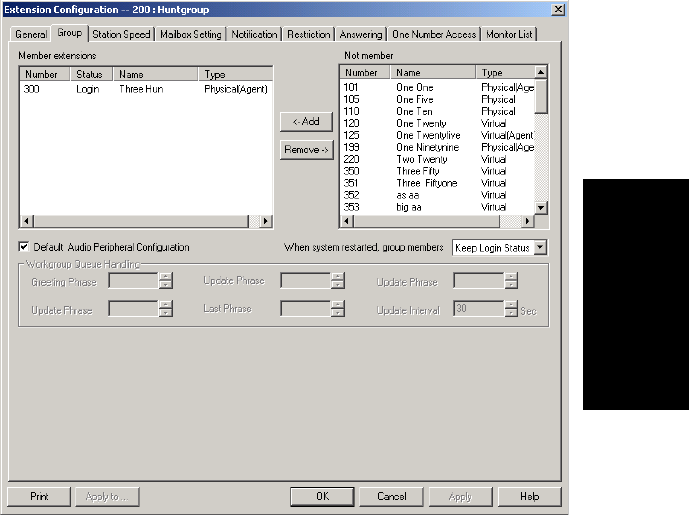The width and height of the screenshot is (689, 515).
Task: Select non-member 120 One Twenty
Action: pyautogui.click(x=437, y=123)
